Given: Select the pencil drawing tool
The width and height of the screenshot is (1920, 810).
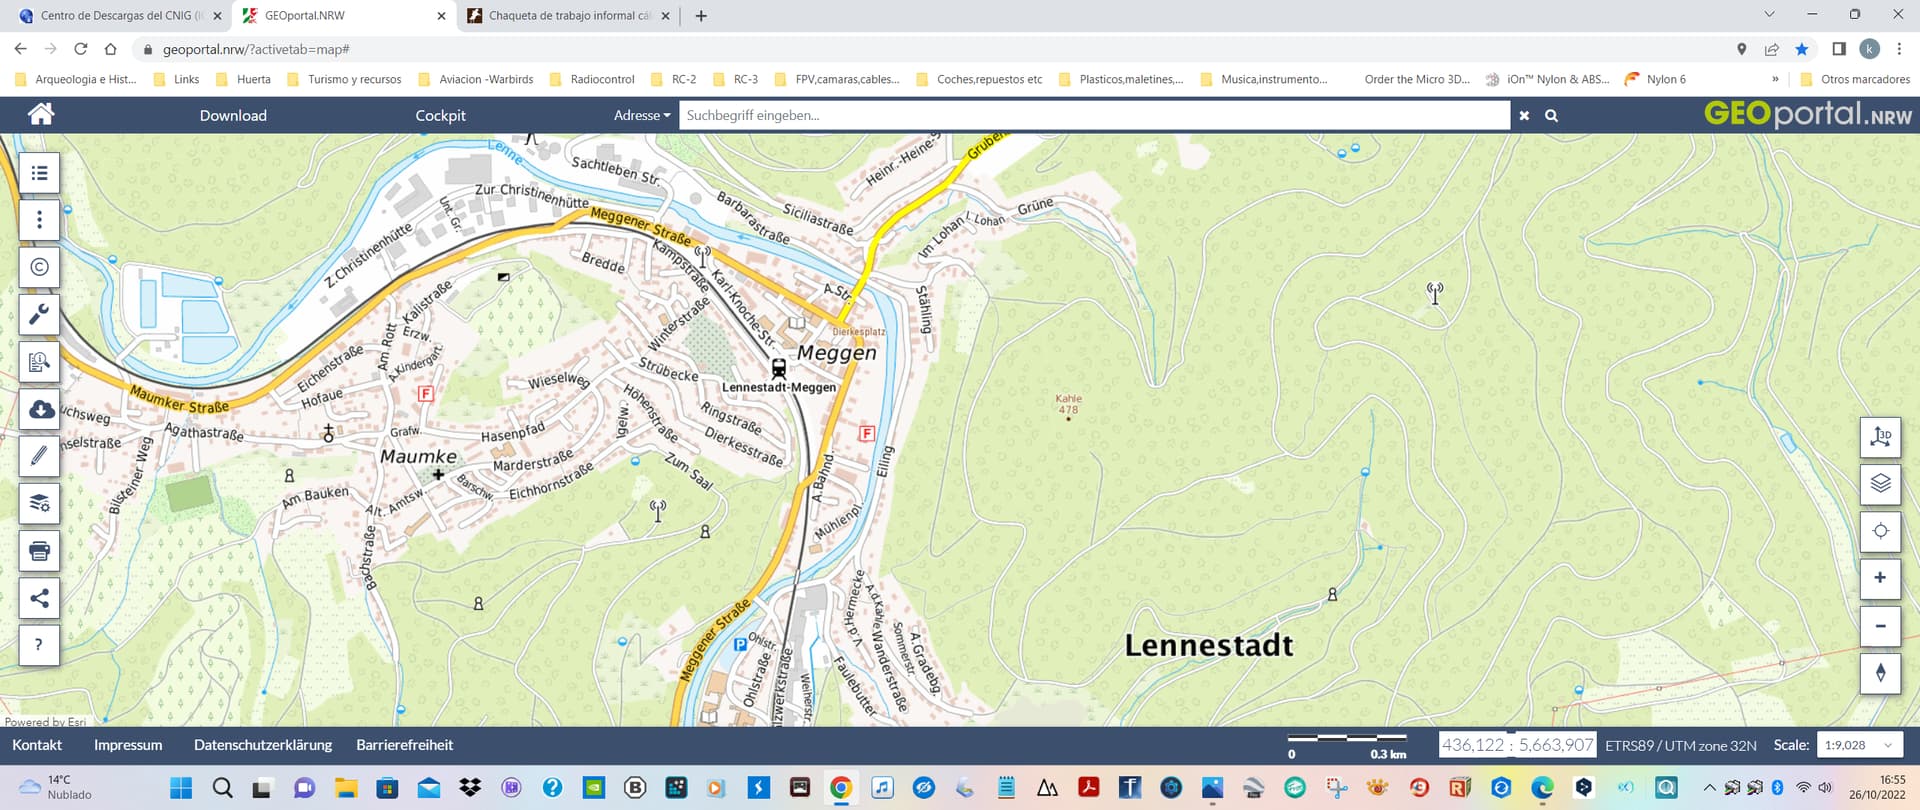Looking at the screenshot, I should click(40, 456).
